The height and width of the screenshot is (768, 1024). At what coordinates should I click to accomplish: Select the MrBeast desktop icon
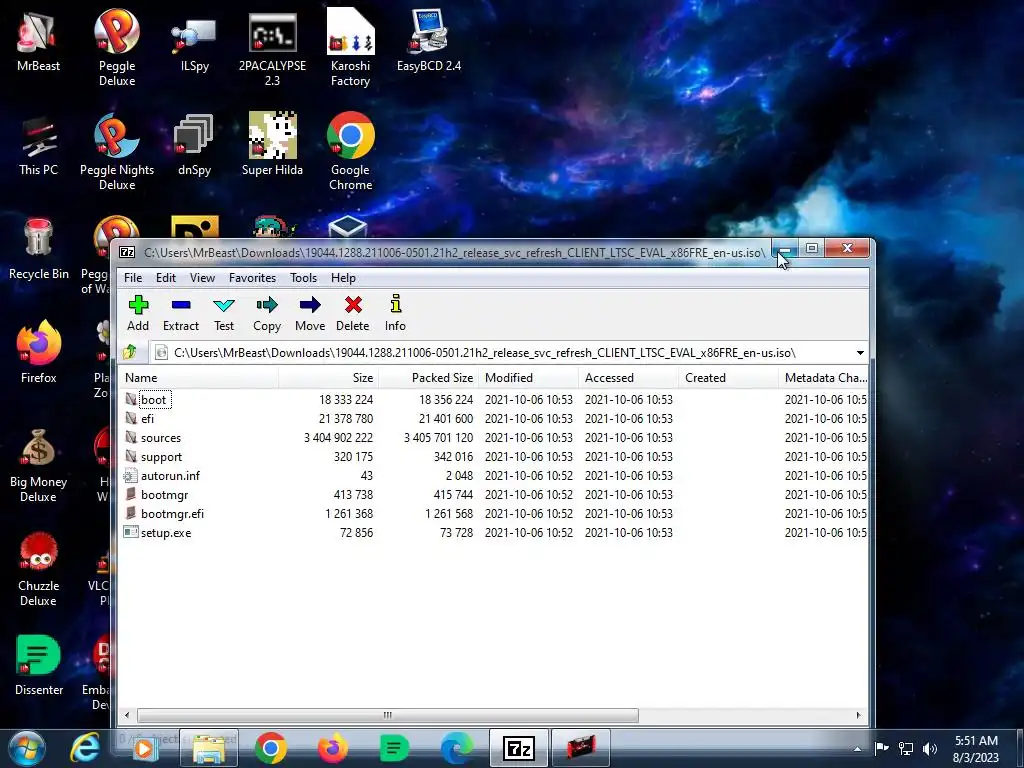point(39,41)
